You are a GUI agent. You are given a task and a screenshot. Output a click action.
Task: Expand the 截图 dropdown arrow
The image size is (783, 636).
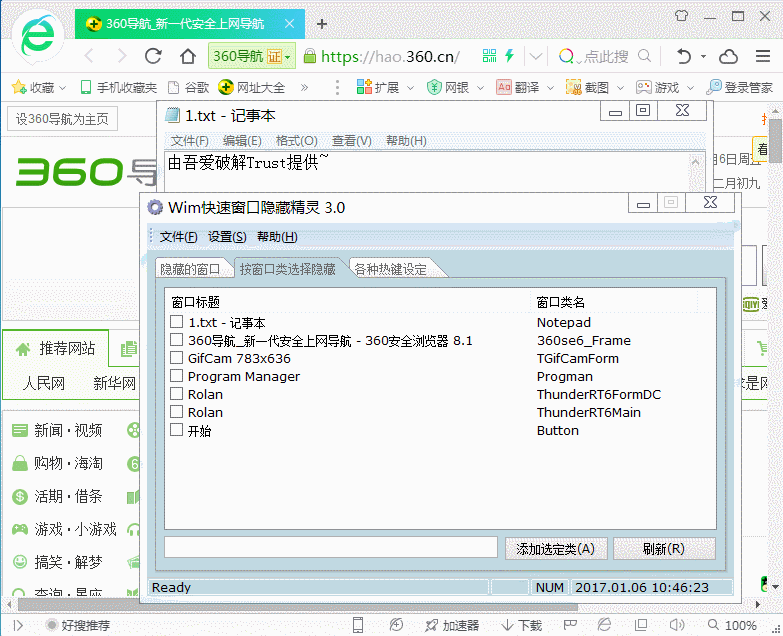point(620,88)
